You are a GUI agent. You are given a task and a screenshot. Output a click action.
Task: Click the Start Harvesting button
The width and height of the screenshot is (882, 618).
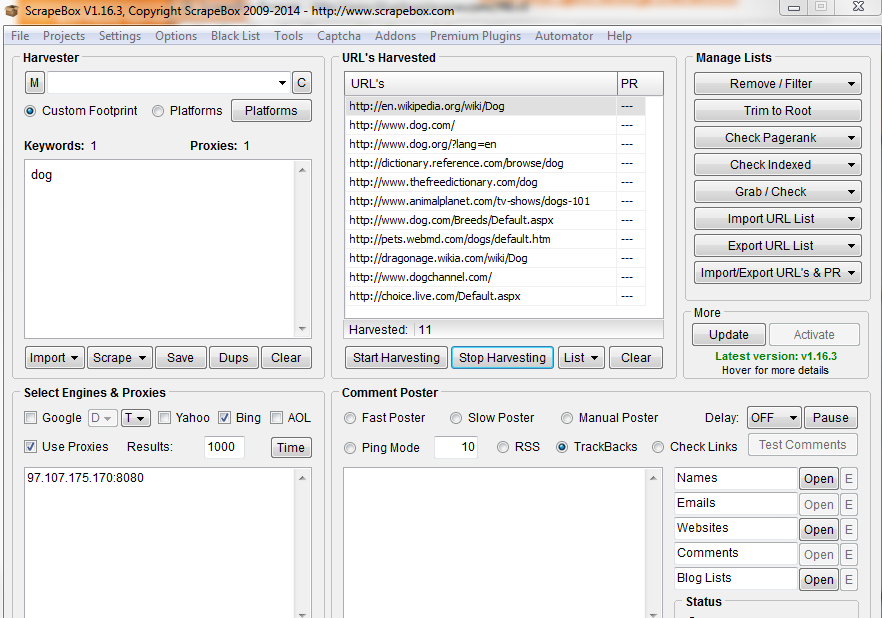point(396,358)
